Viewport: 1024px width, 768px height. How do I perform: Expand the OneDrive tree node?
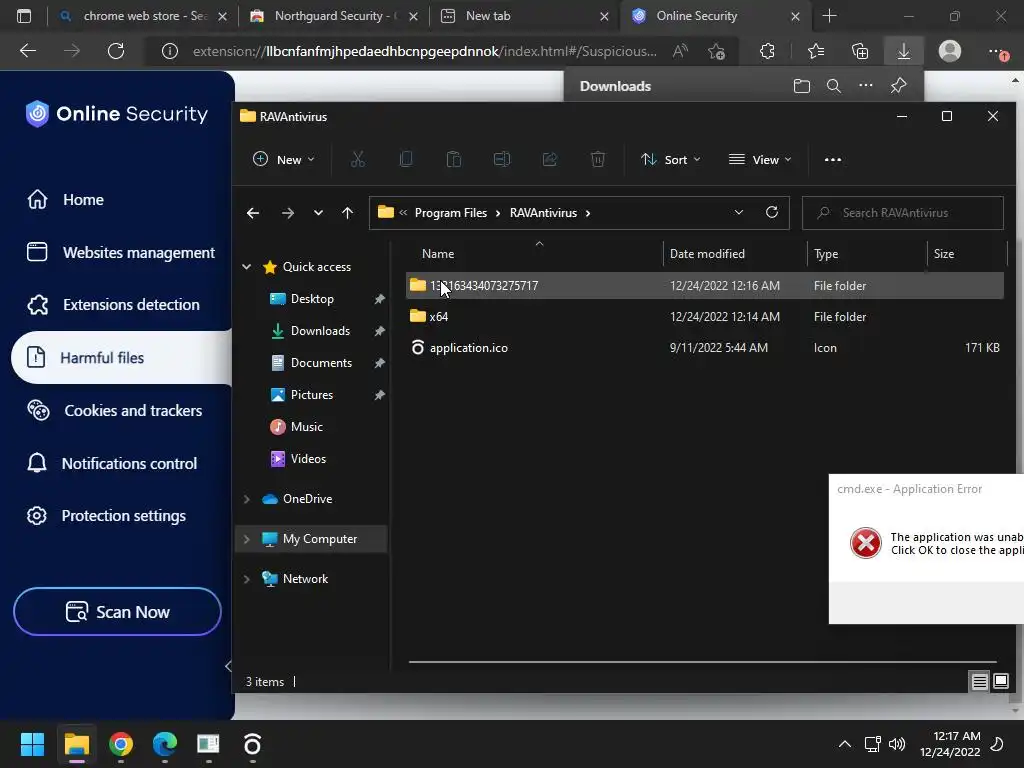247,499
